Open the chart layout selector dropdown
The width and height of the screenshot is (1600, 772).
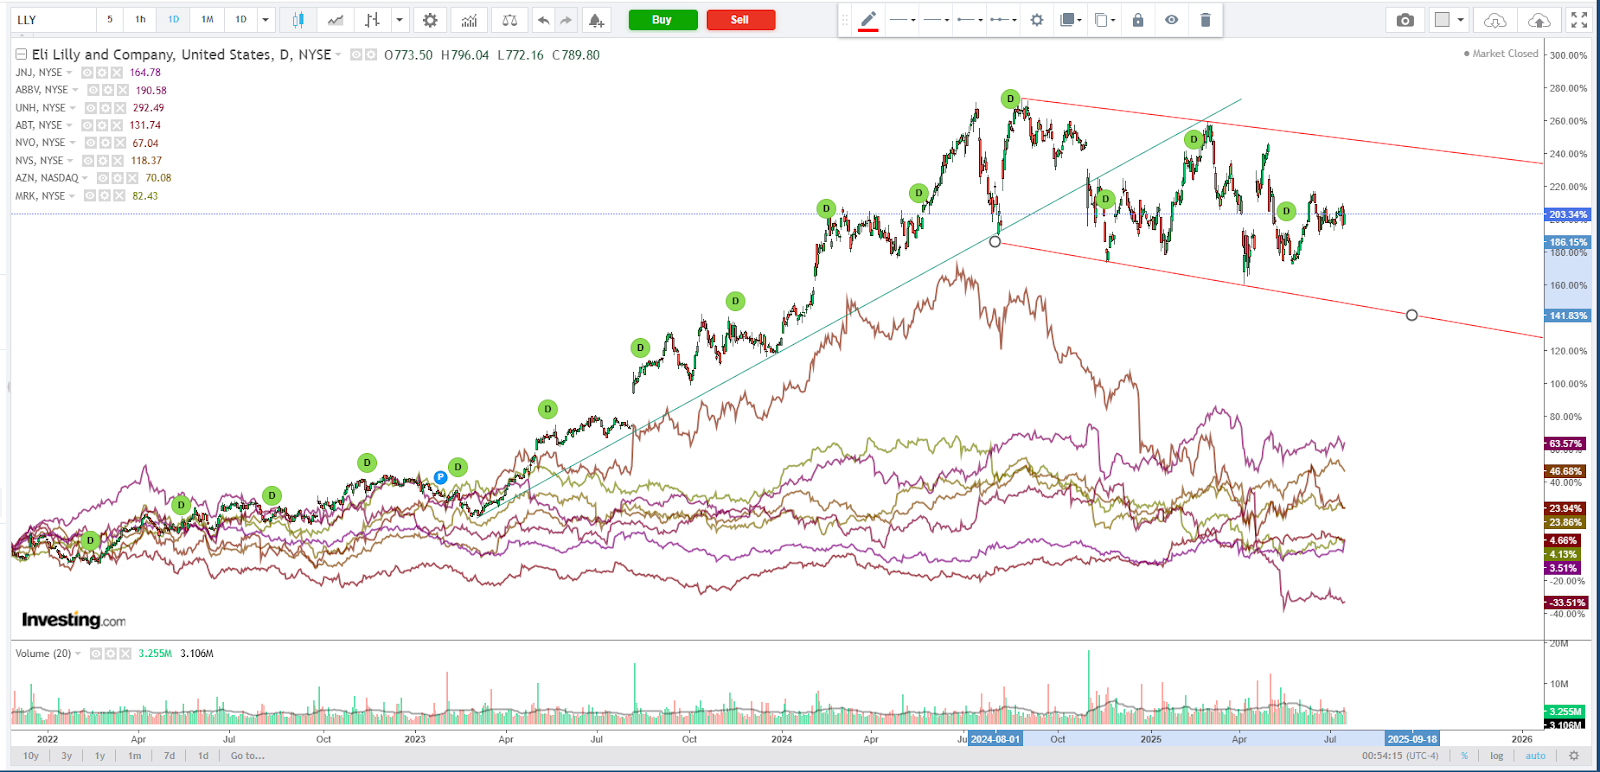[x=1449, y=20]
